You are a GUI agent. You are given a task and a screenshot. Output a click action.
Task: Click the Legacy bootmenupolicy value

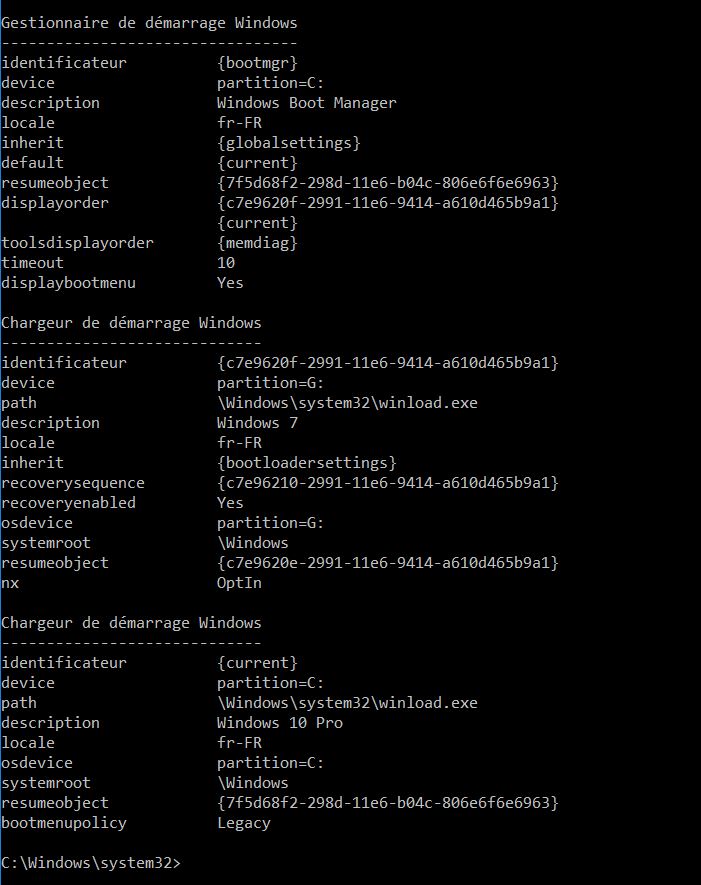[x=244, y=823]
